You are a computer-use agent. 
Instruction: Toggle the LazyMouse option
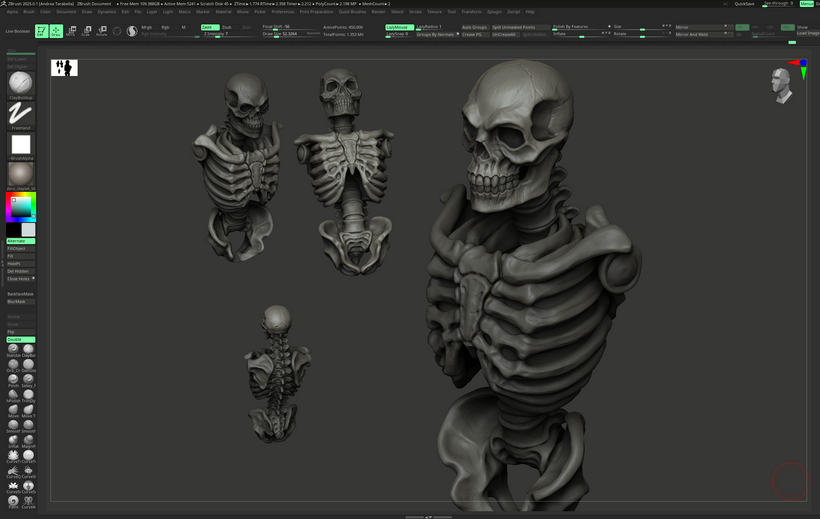point(398,27)
